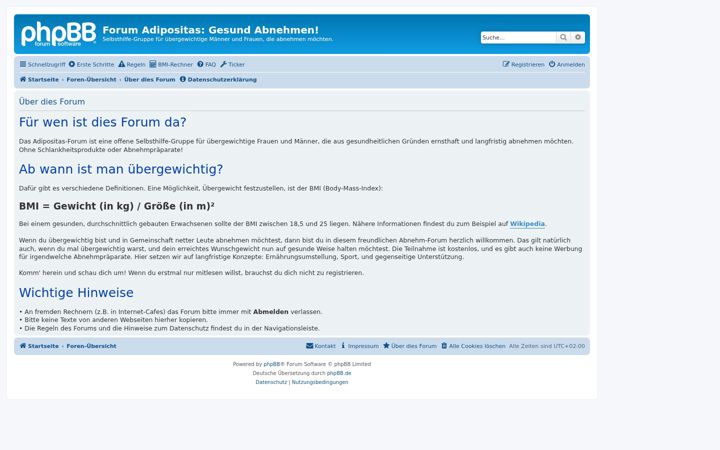The height and width of the screenshot is (450, 720).
Task: Focus the Suche search field
Action: [x=518, y=38]
